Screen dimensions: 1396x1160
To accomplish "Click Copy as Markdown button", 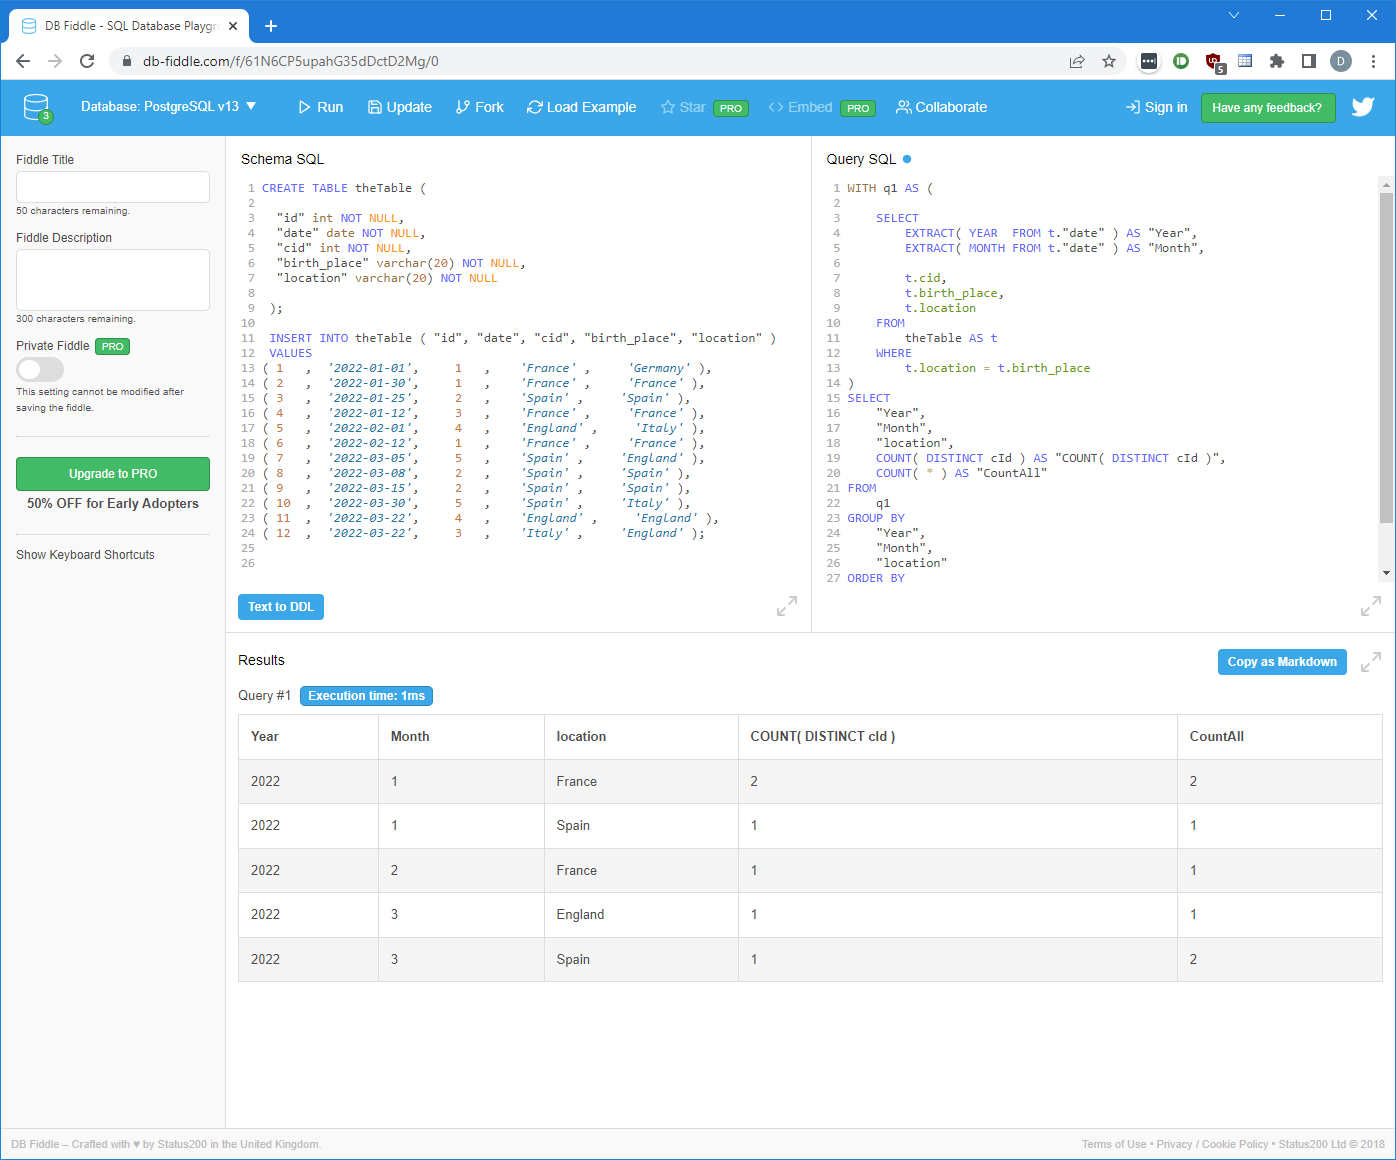I will tap(1282, 662).
